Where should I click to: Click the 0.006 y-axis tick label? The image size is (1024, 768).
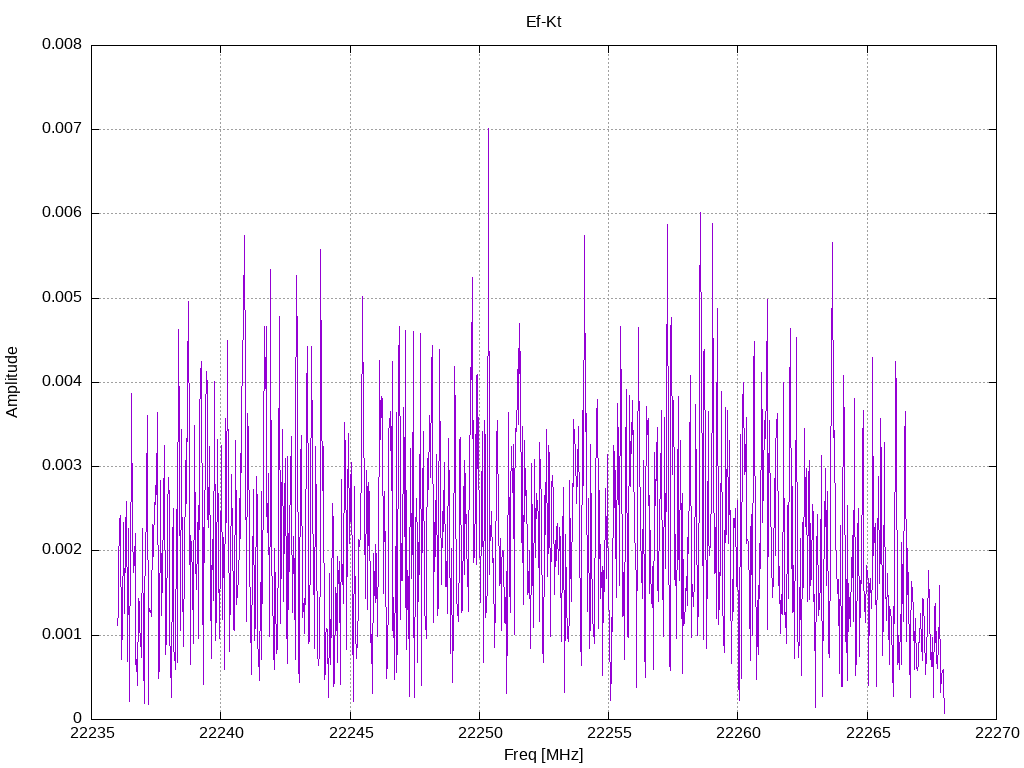tap(61, 213)
